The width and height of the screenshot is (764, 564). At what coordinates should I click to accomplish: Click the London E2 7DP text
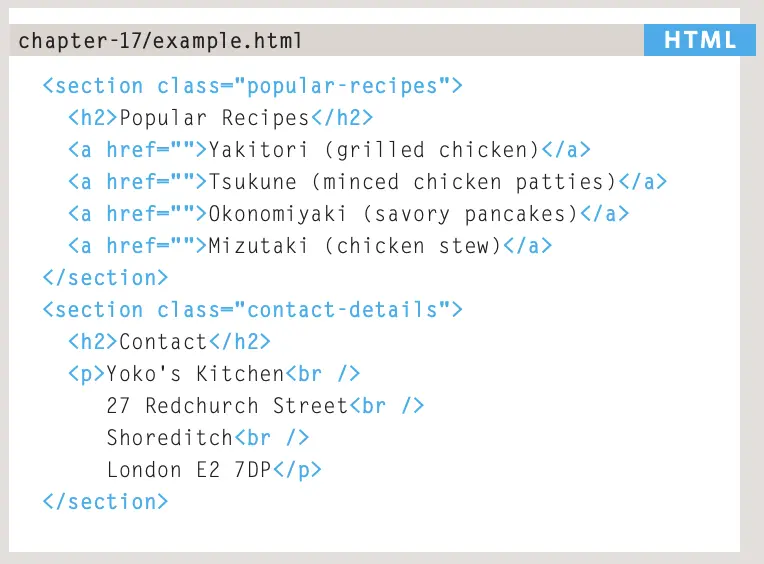[189, 470]
